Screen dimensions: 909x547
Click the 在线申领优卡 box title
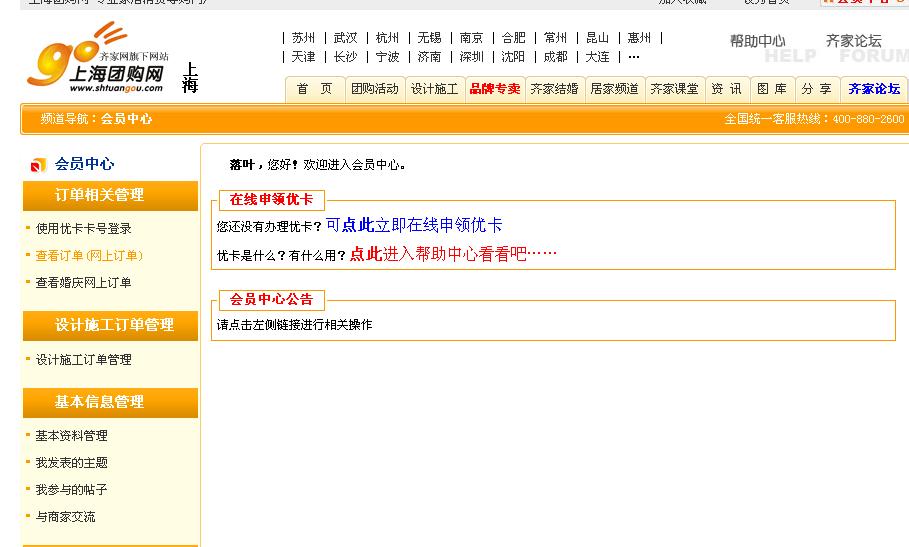click(271, 200)
